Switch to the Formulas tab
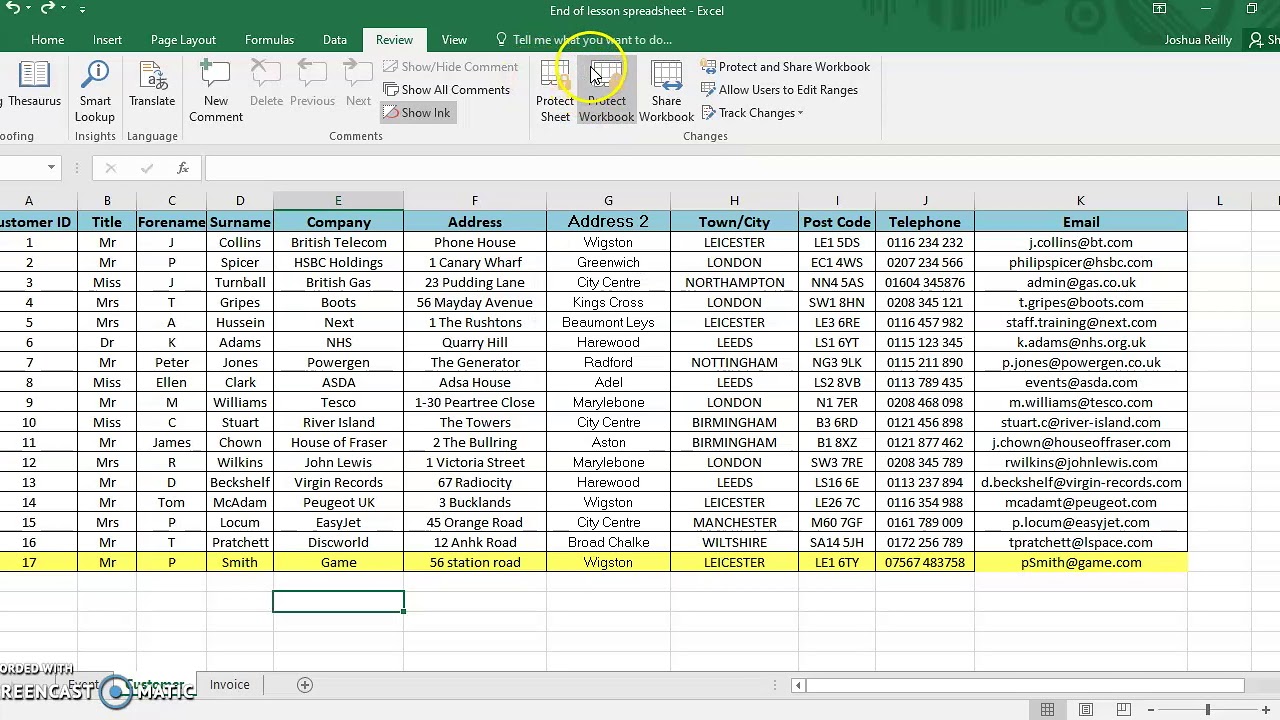 click(269, 40)
